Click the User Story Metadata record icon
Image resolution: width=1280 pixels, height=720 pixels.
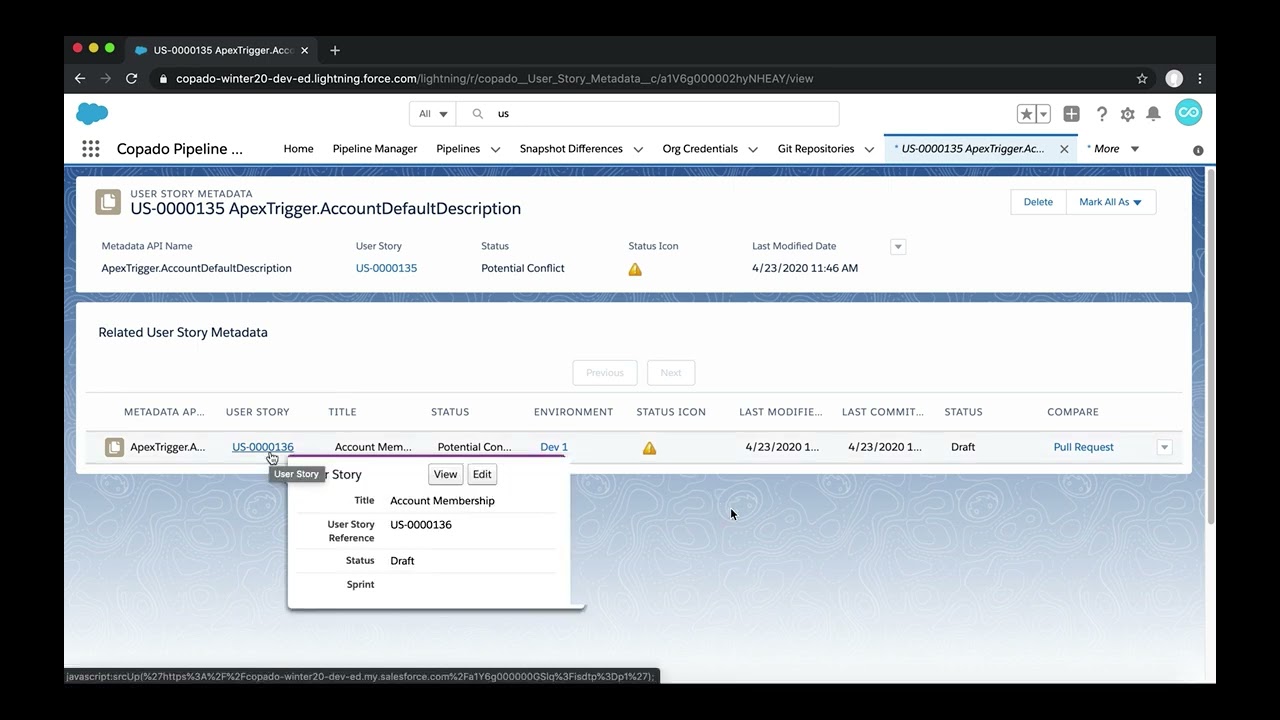click(x=108, y=202)
